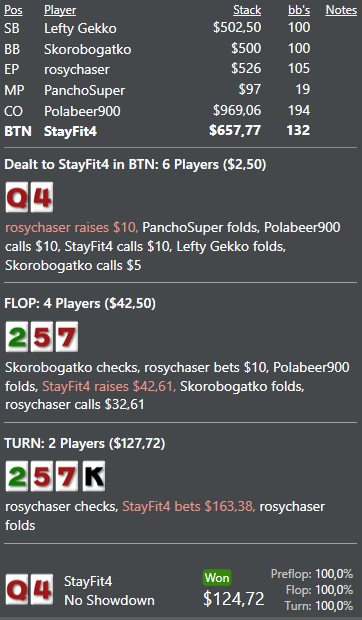Select the bb's column header
Viewport: 362px width, 620px height.
coord(299,10)
